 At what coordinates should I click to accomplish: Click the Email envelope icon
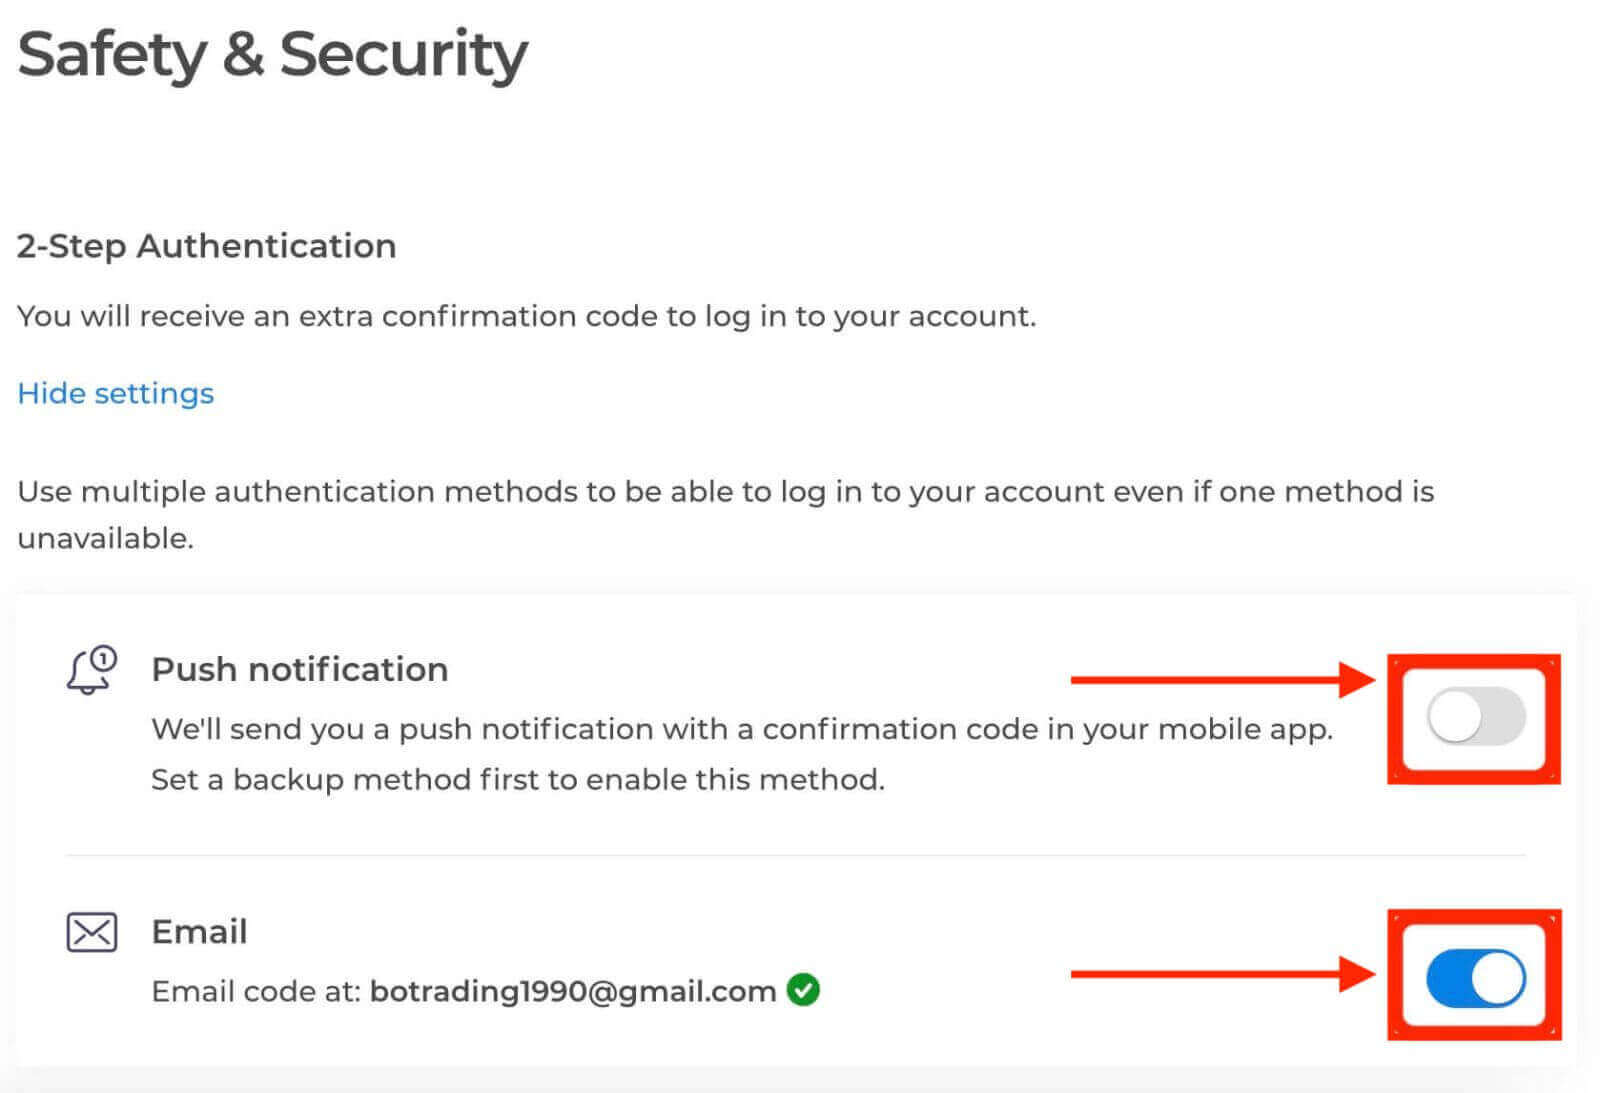pos(91,932)
